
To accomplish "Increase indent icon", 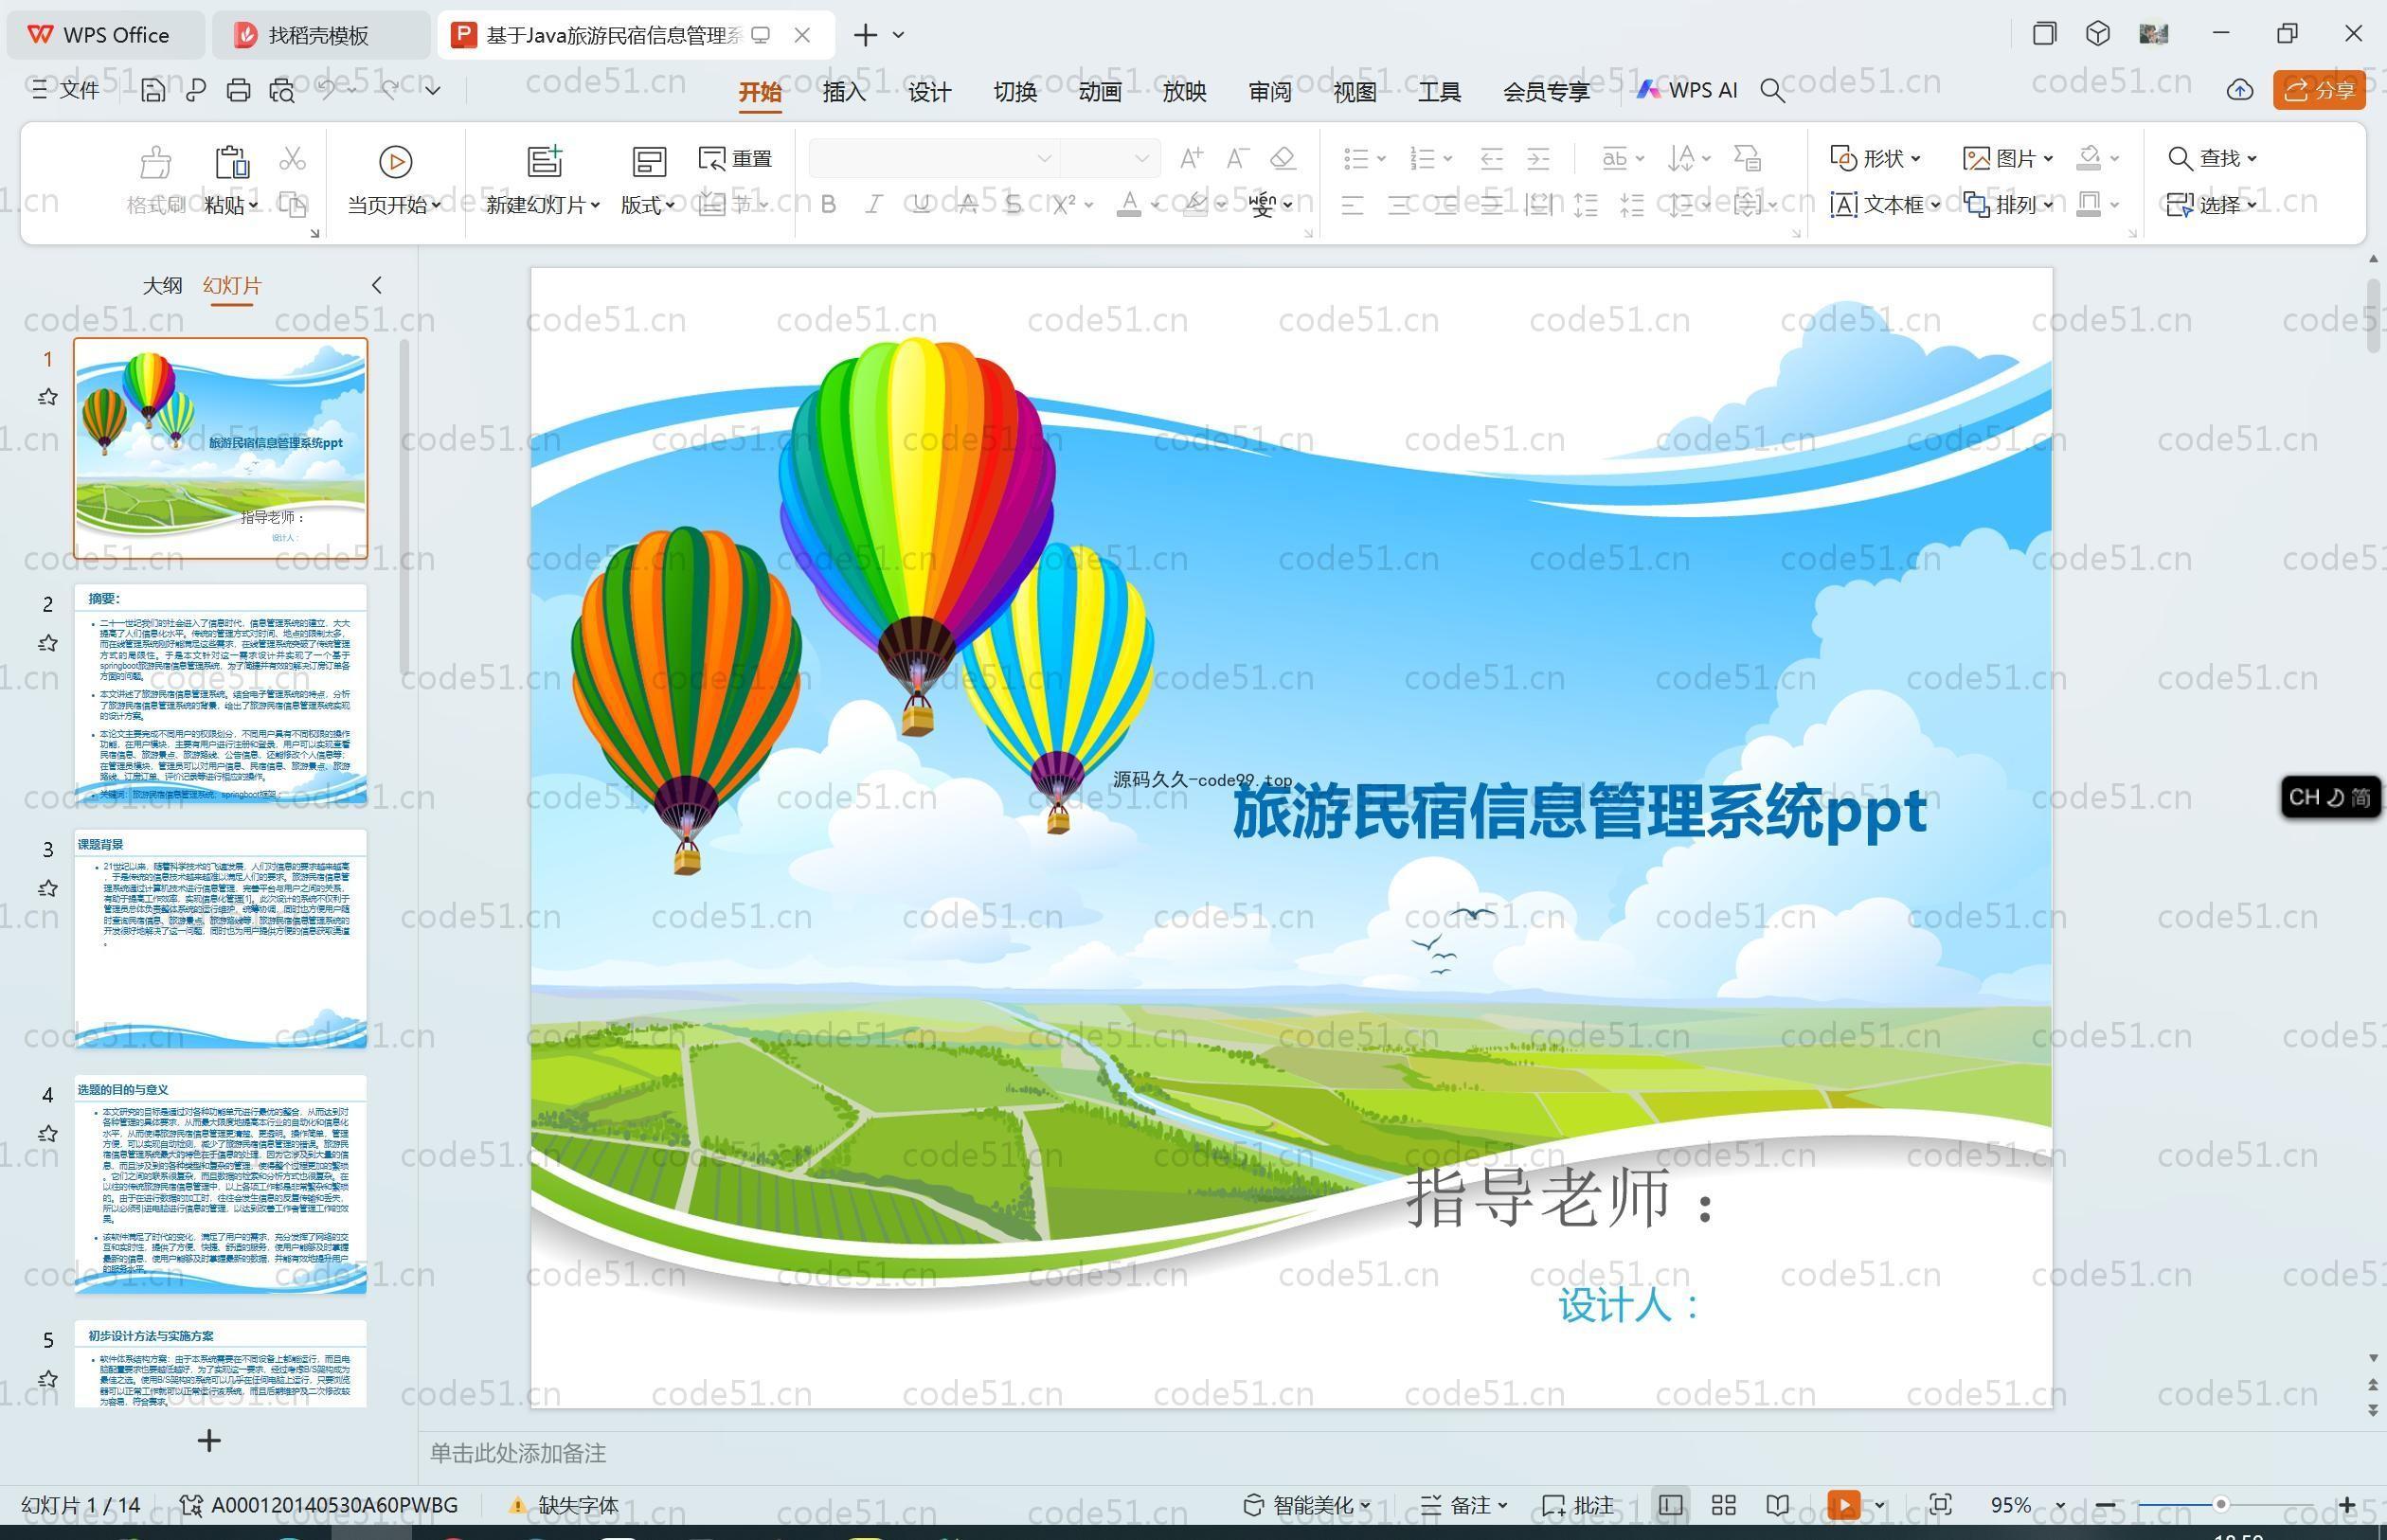I will coord(1538,158).
